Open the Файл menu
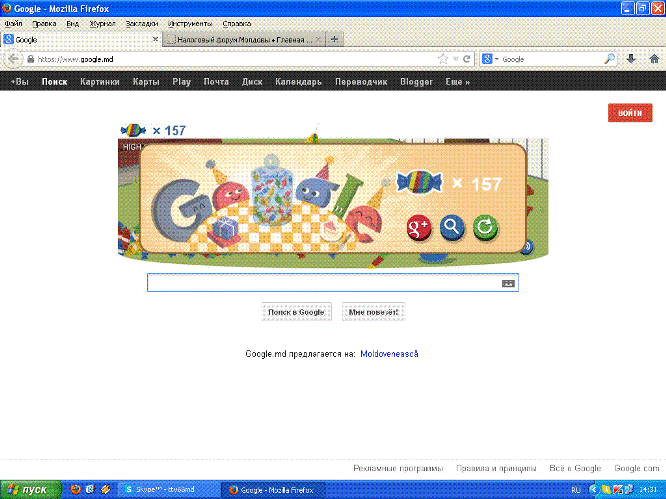The height and width of the screenshot is (499, 666). coord(13,24)
